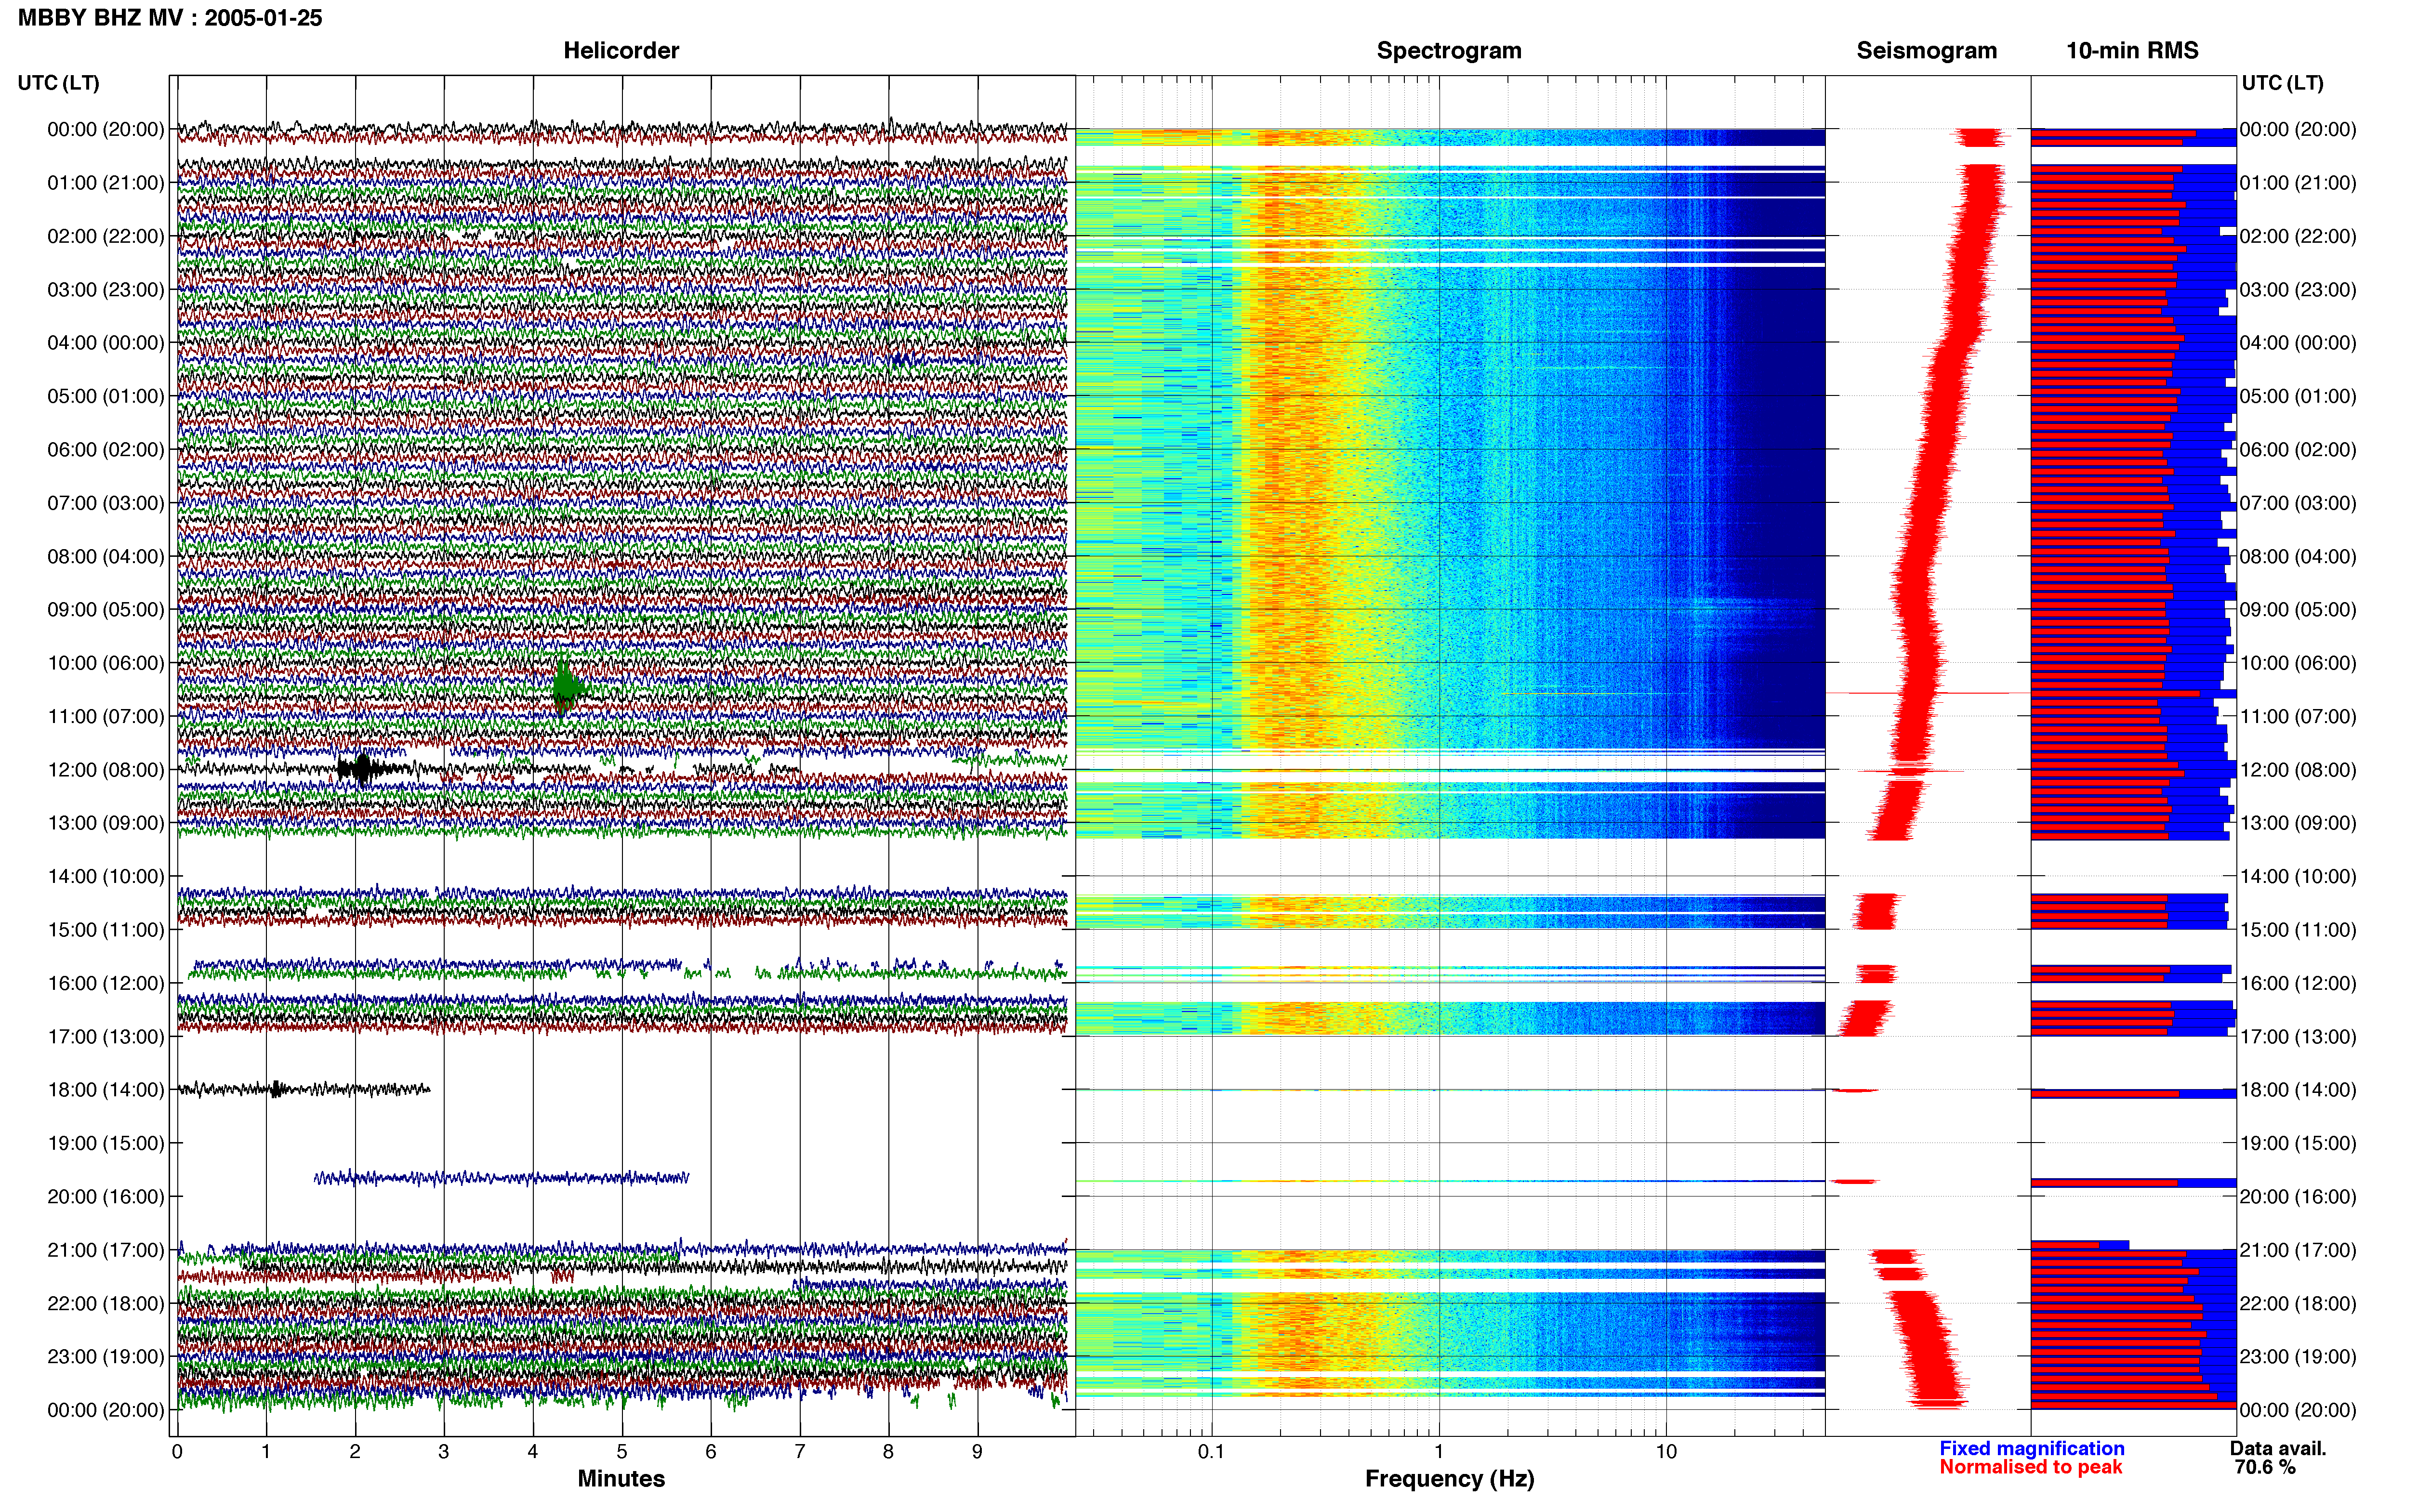The image size is (2418, 1512).
Task: Click the right '01:00 (21:00)' time label
Action: pos(2298,183)
